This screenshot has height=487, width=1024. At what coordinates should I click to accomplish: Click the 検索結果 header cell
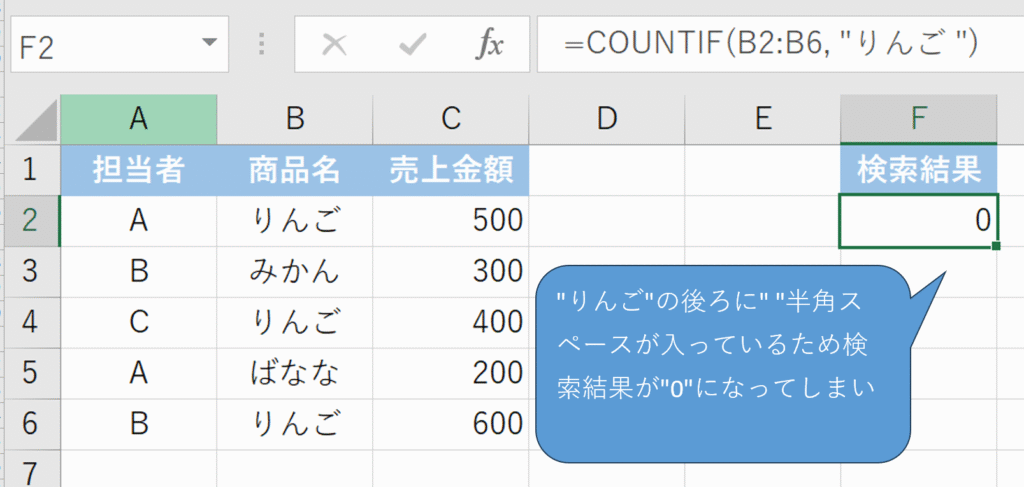918,171
